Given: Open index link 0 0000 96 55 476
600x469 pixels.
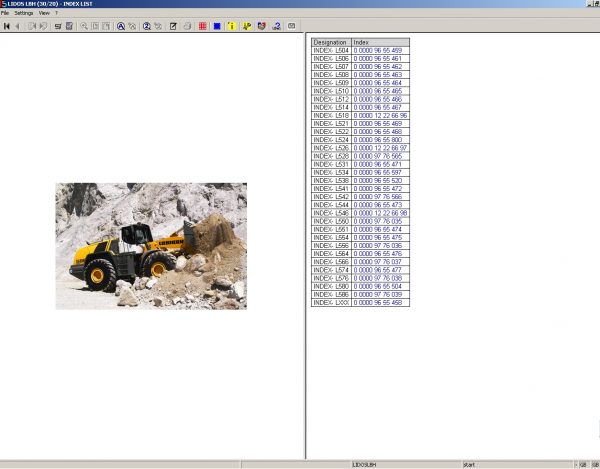Looking at the screenshot, I should (x=378, y=254).
